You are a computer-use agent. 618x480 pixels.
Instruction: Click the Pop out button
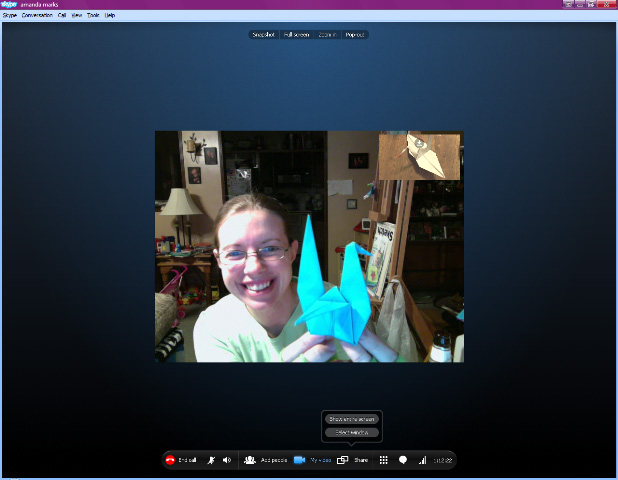coord(355,35)
